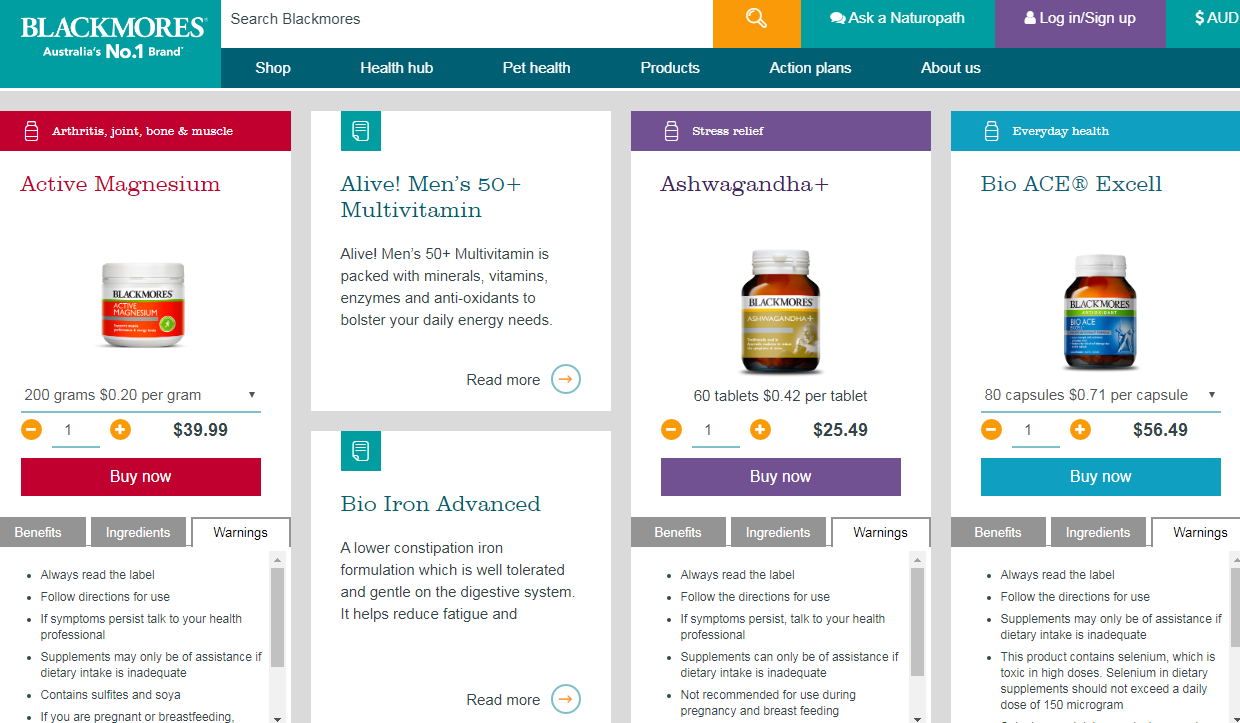Screen dimensions: 1240x723
Task: Click the Blackmores logo
Action: 112,37
